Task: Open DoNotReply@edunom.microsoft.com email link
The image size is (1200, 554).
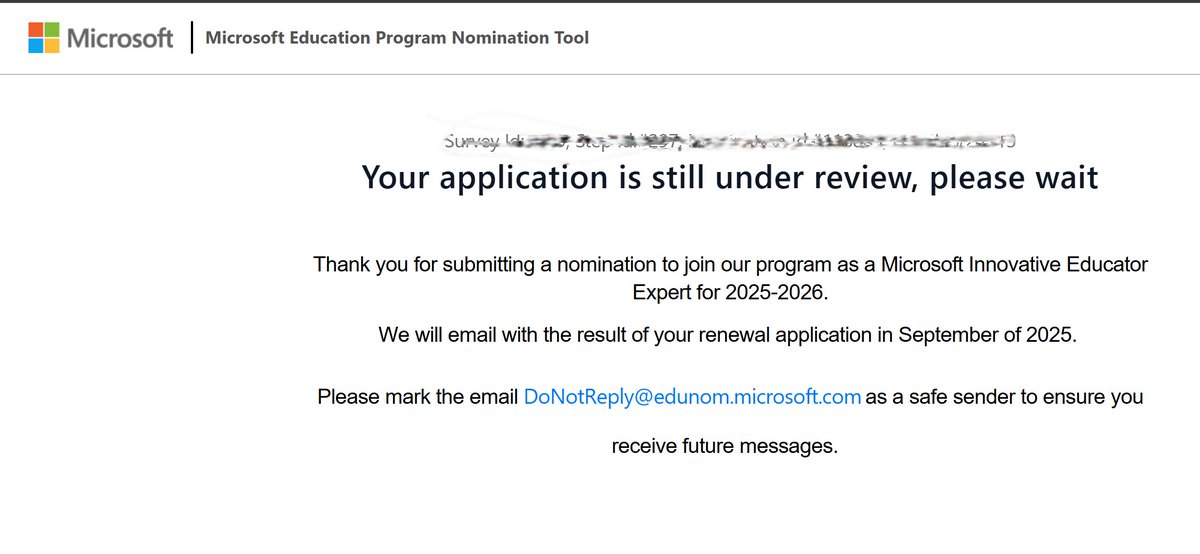Action: (x=692, y=397)
